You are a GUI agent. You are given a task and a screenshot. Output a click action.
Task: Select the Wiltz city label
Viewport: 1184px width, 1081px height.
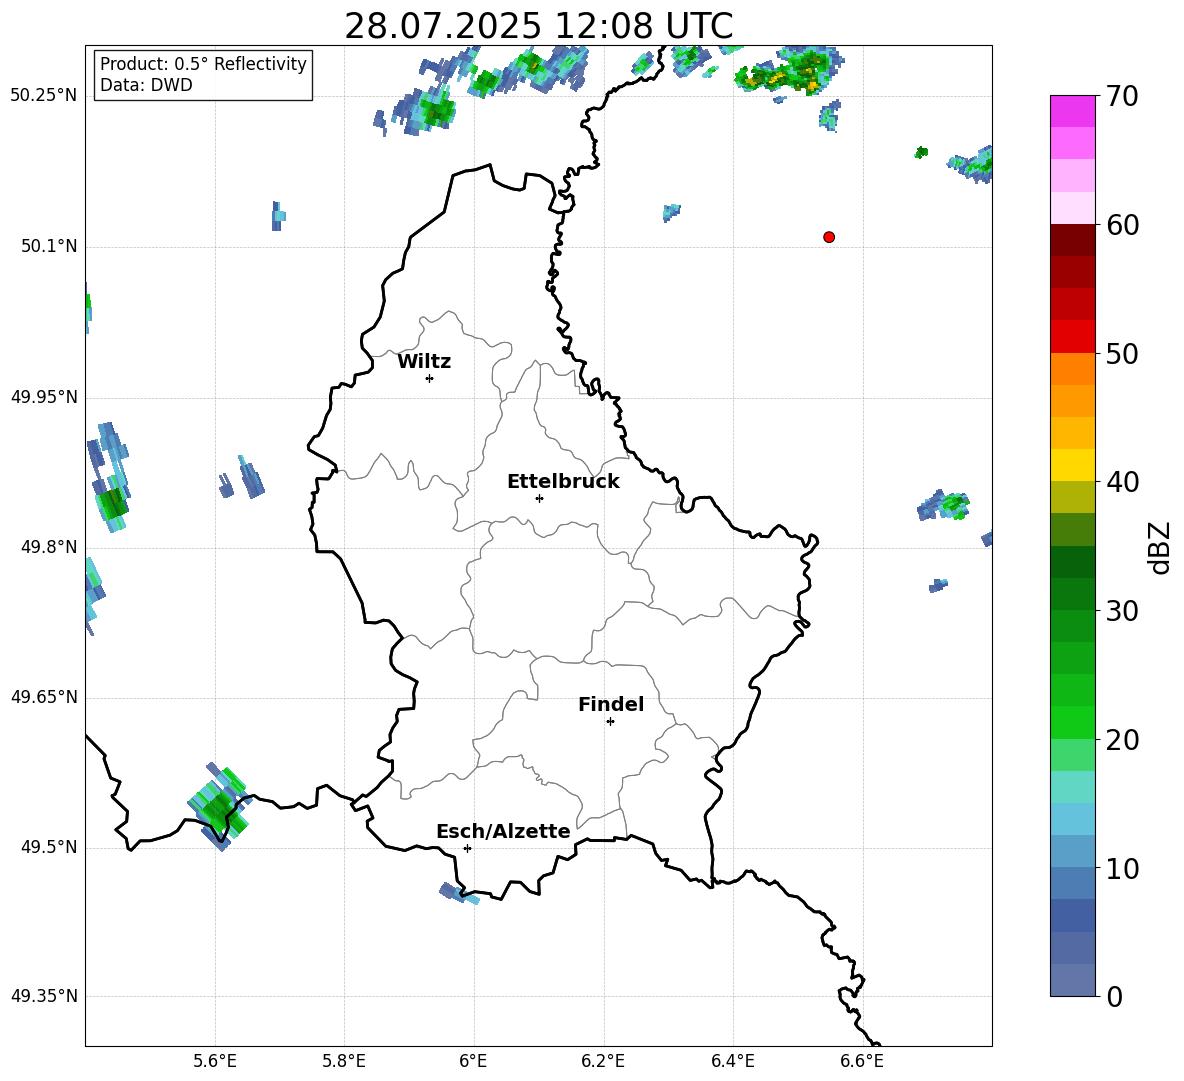pos(424,362)
